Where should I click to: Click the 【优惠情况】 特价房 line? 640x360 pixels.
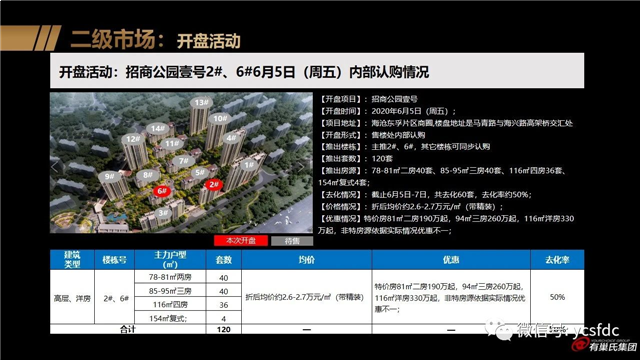click(446, 224)
